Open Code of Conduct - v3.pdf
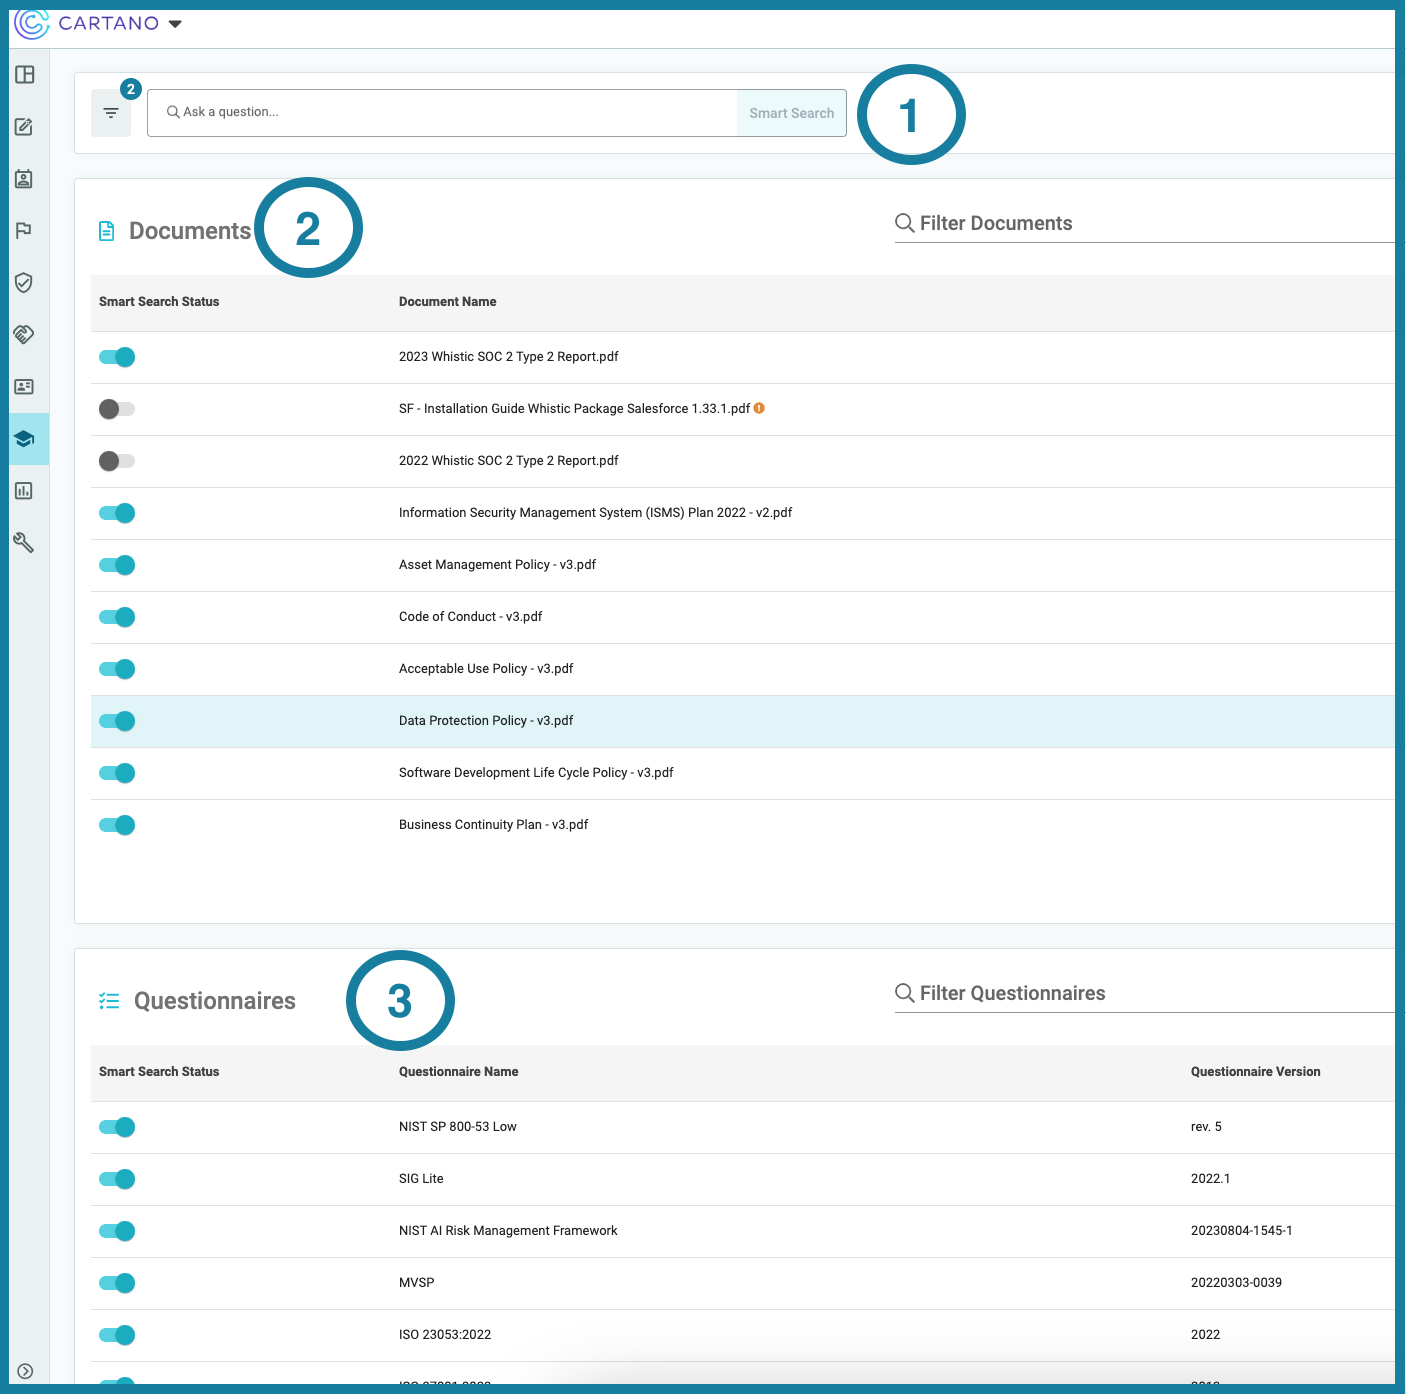The height and width of the screenshot is (1394, 1406). (x=470, y=617)
